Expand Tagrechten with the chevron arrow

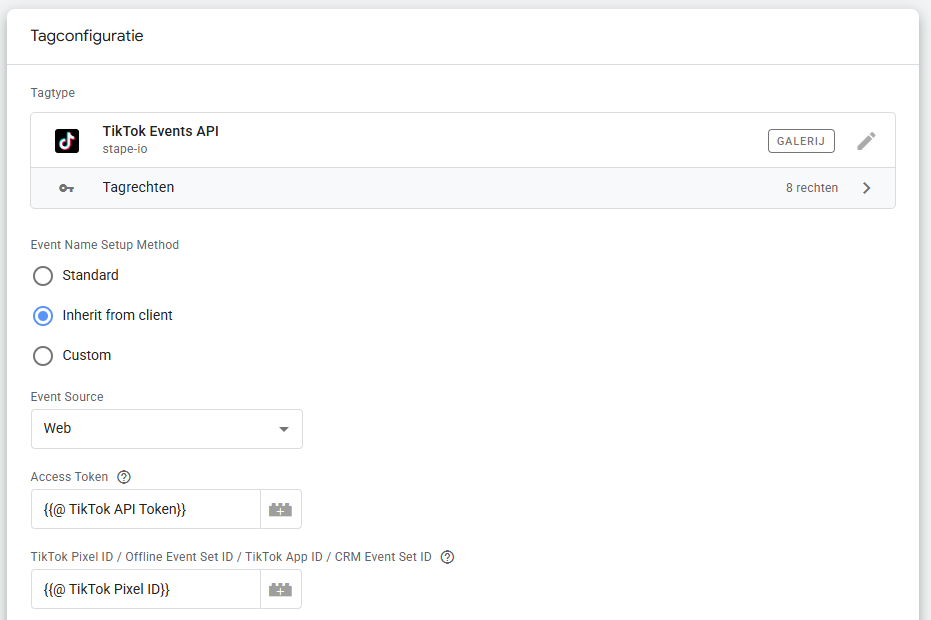pos(866,188)
